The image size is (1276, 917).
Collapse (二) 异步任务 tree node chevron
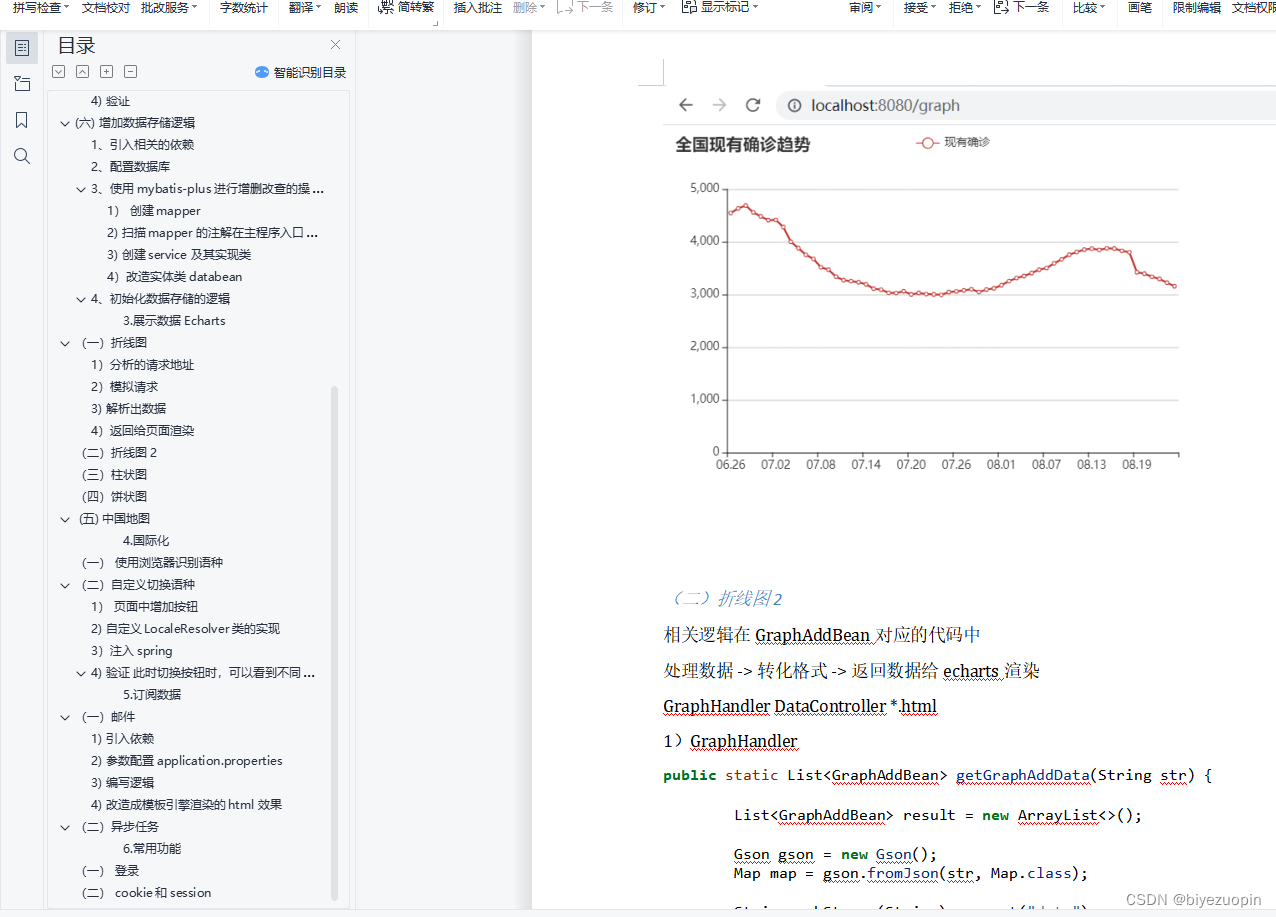click(65, 827)
